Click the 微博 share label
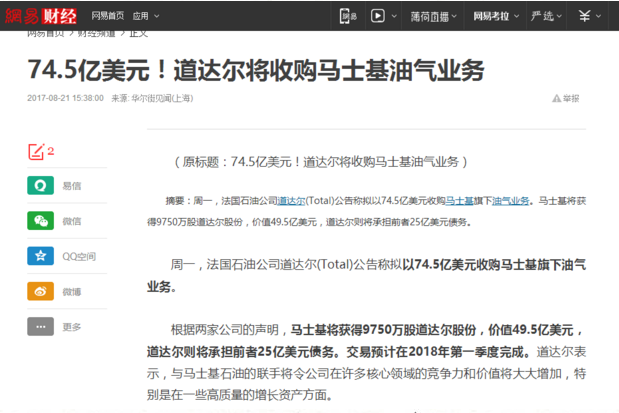Screen dimensions: 619x413 click(72, 292)
